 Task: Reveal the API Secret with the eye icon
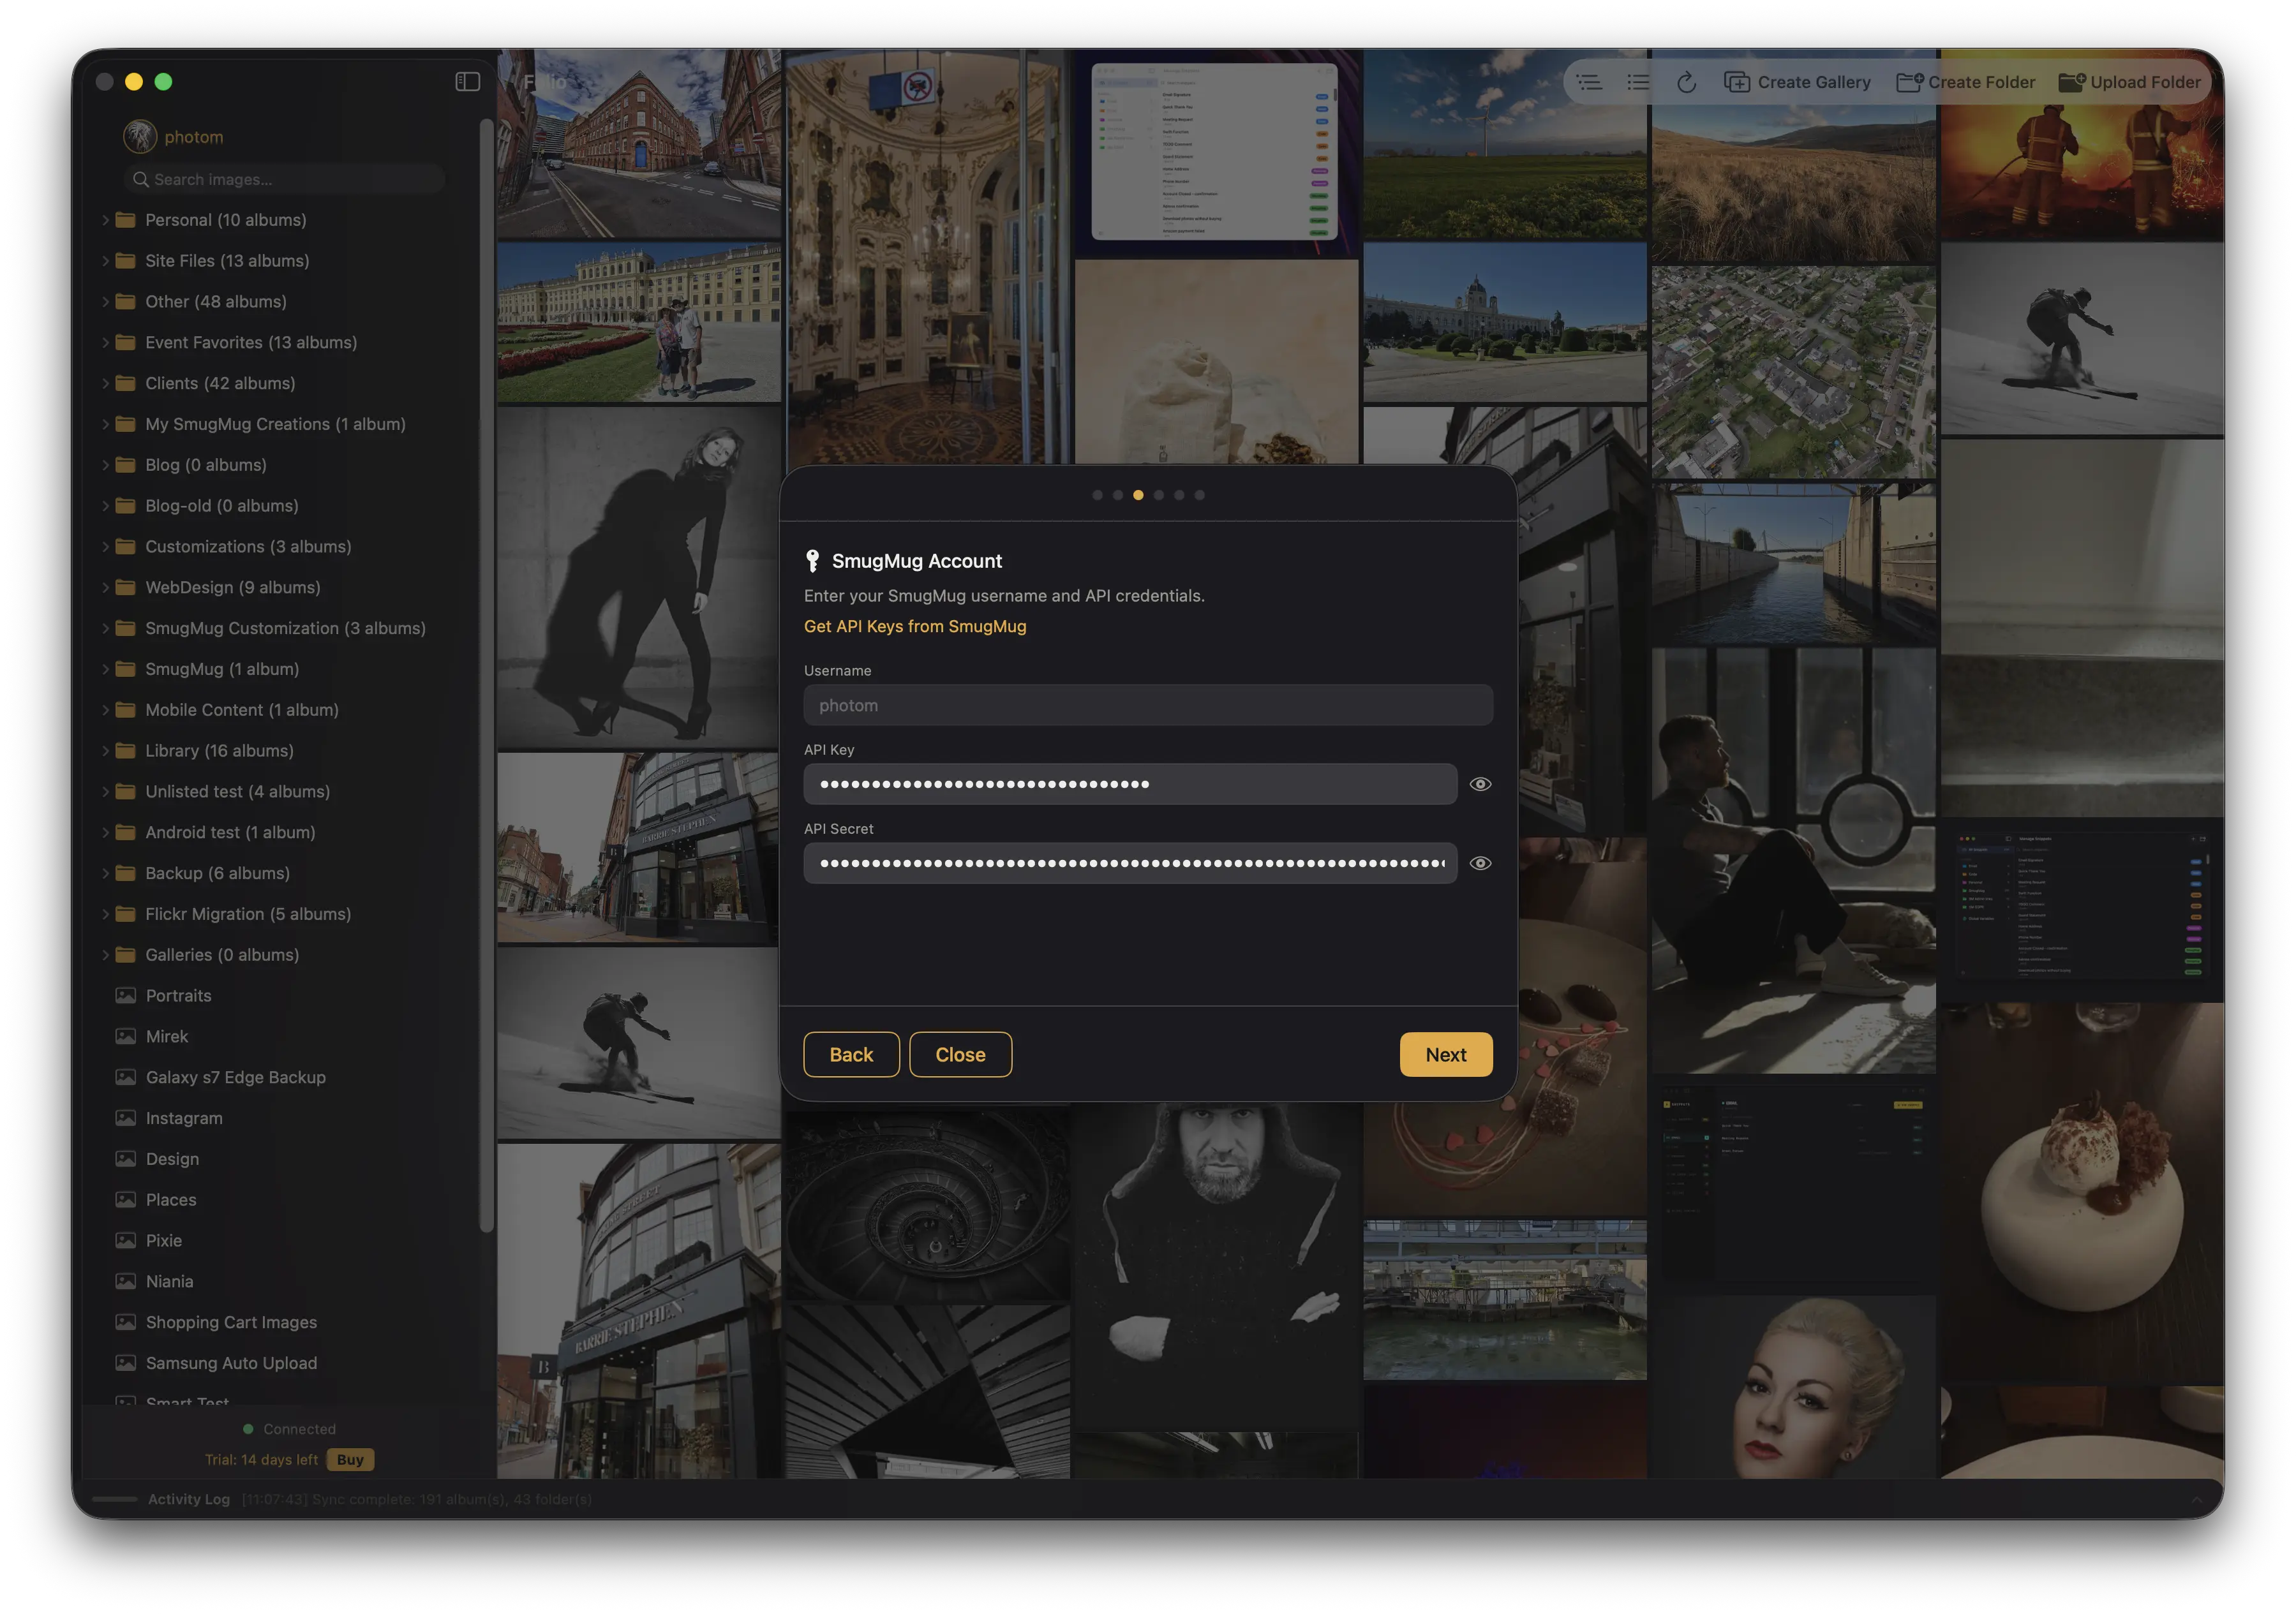(1480, 863)
